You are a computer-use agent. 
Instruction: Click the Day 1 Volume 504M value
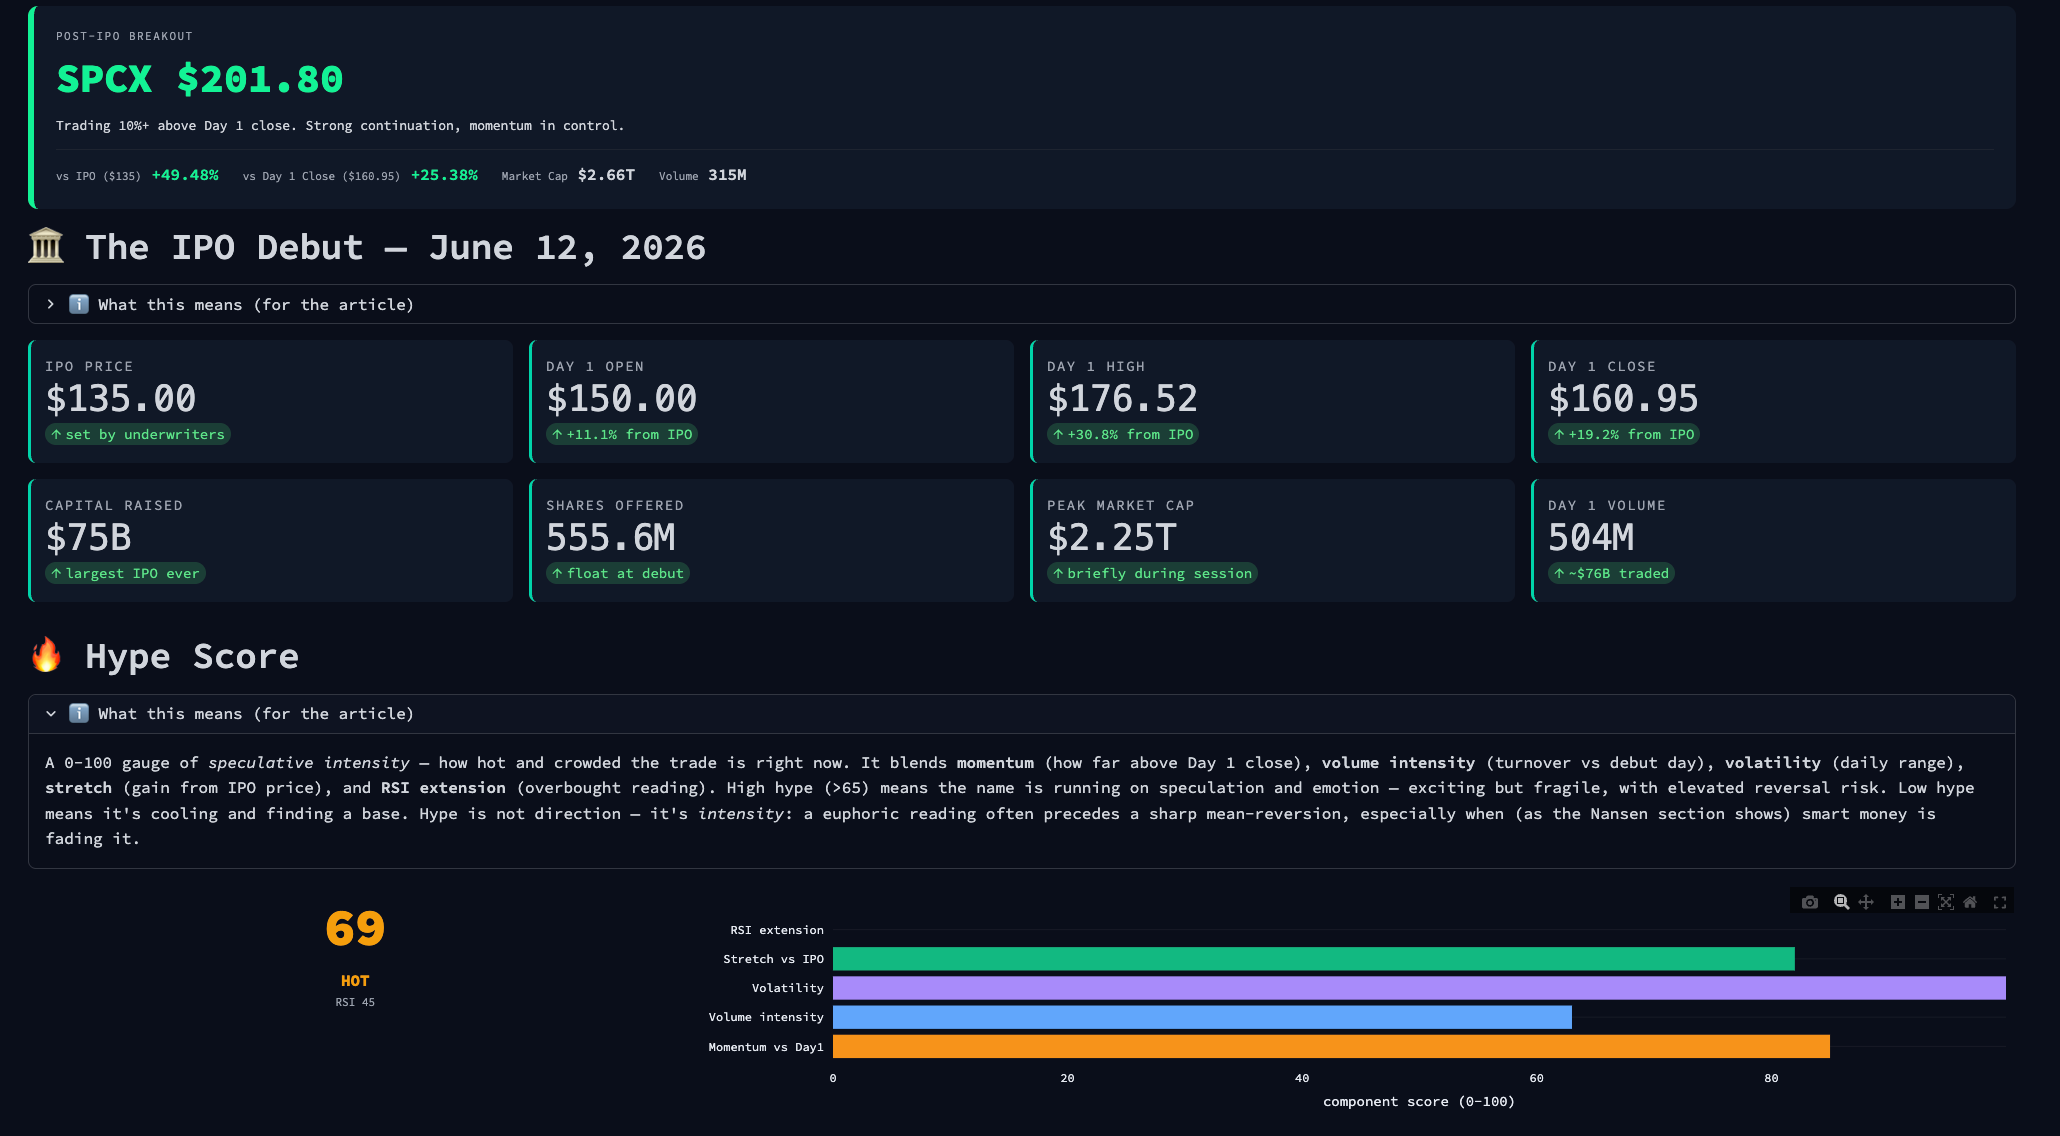click(1591, 538)
